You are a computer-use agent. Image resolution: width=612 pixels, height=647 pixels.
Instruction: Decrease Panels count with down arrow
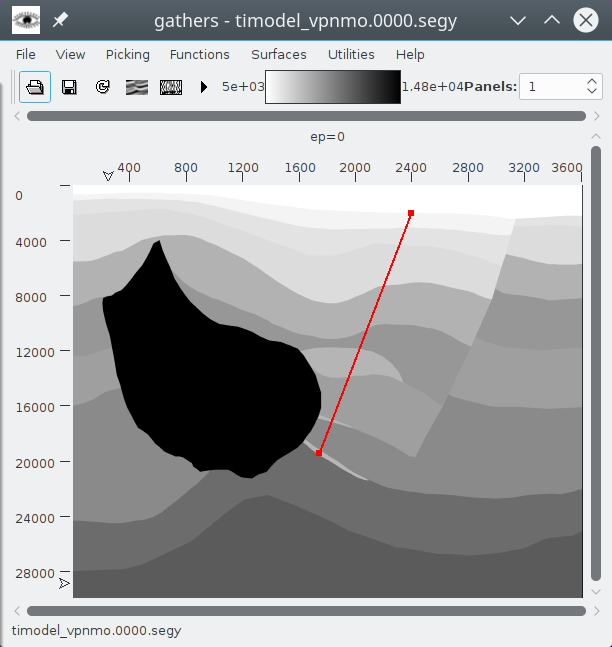pyautogui.click(x=592, y=91)
